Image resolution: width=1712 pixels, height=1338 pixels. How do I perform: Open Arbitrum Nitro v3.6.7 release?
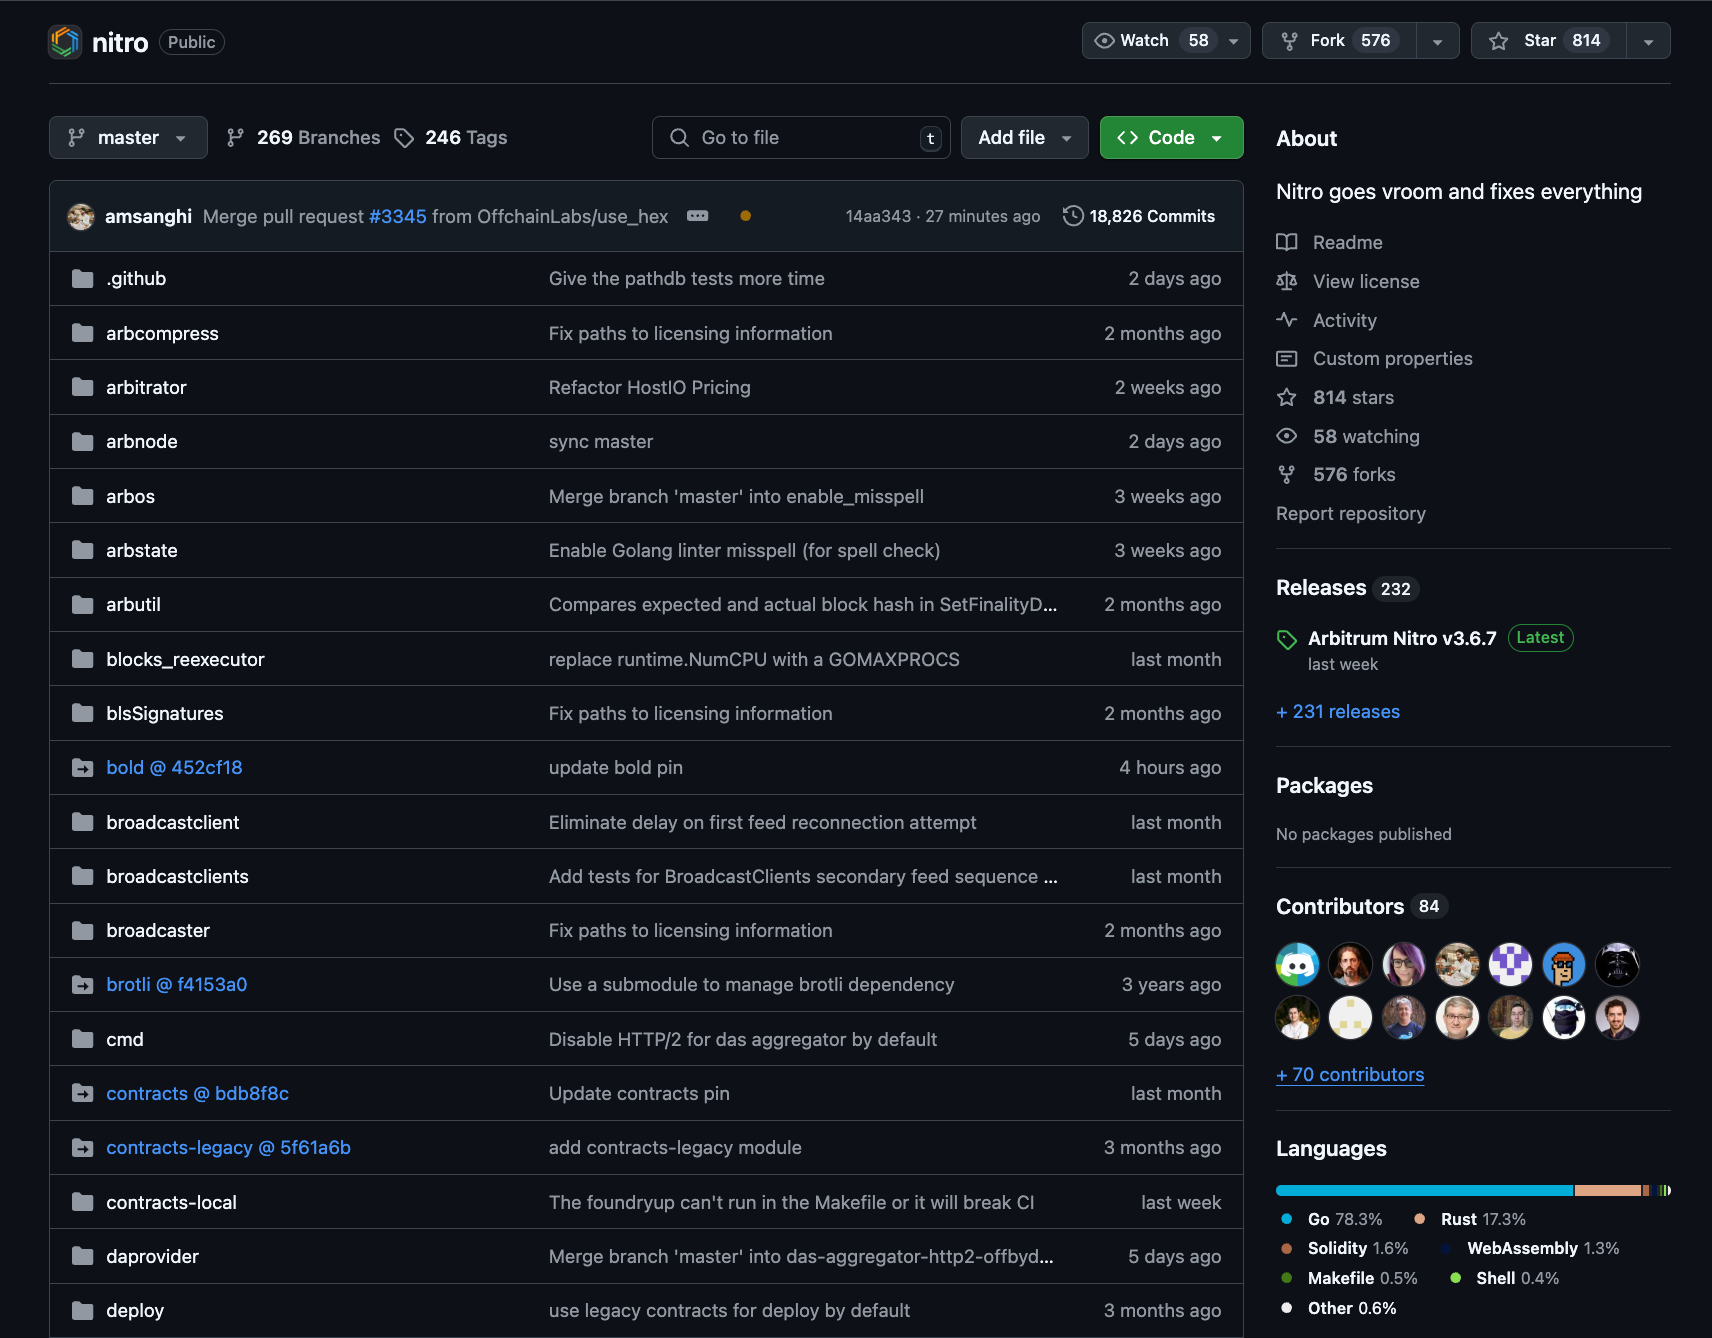(x=1402, y=638)
